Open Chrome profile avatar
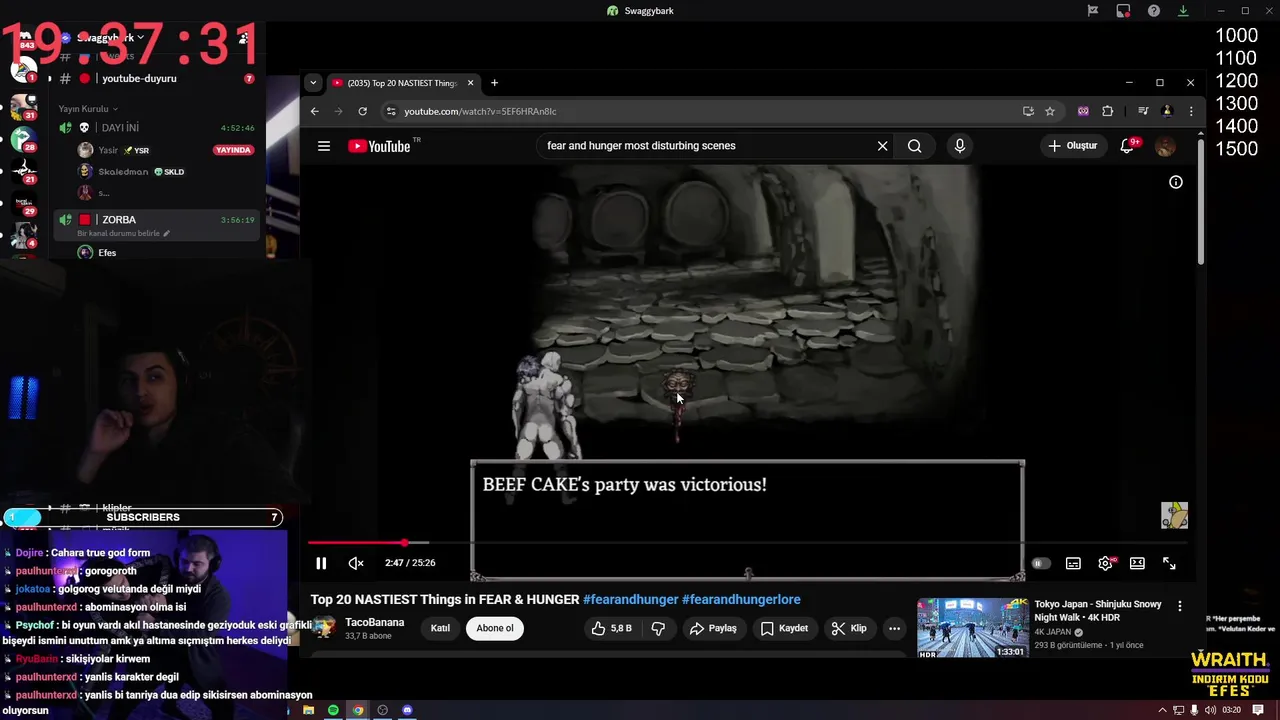The image size is (1280, 720). pos(1167,111)
